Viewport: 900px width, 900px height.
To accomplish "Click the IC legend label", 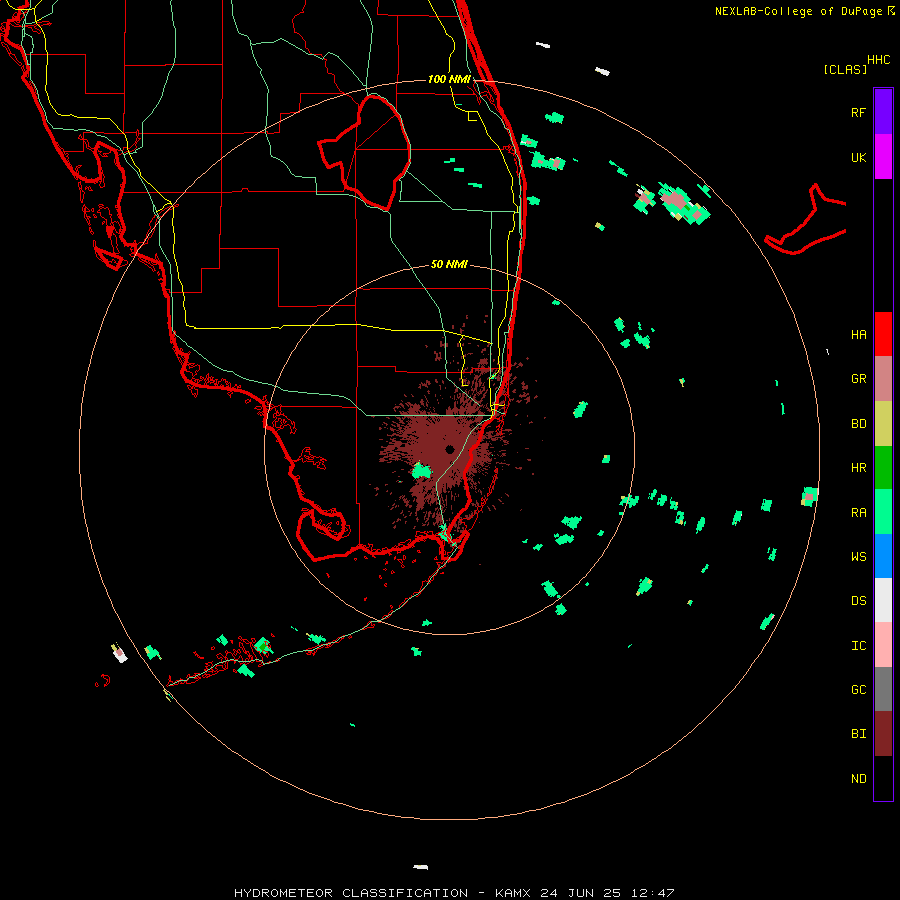I will coord(858,646).
